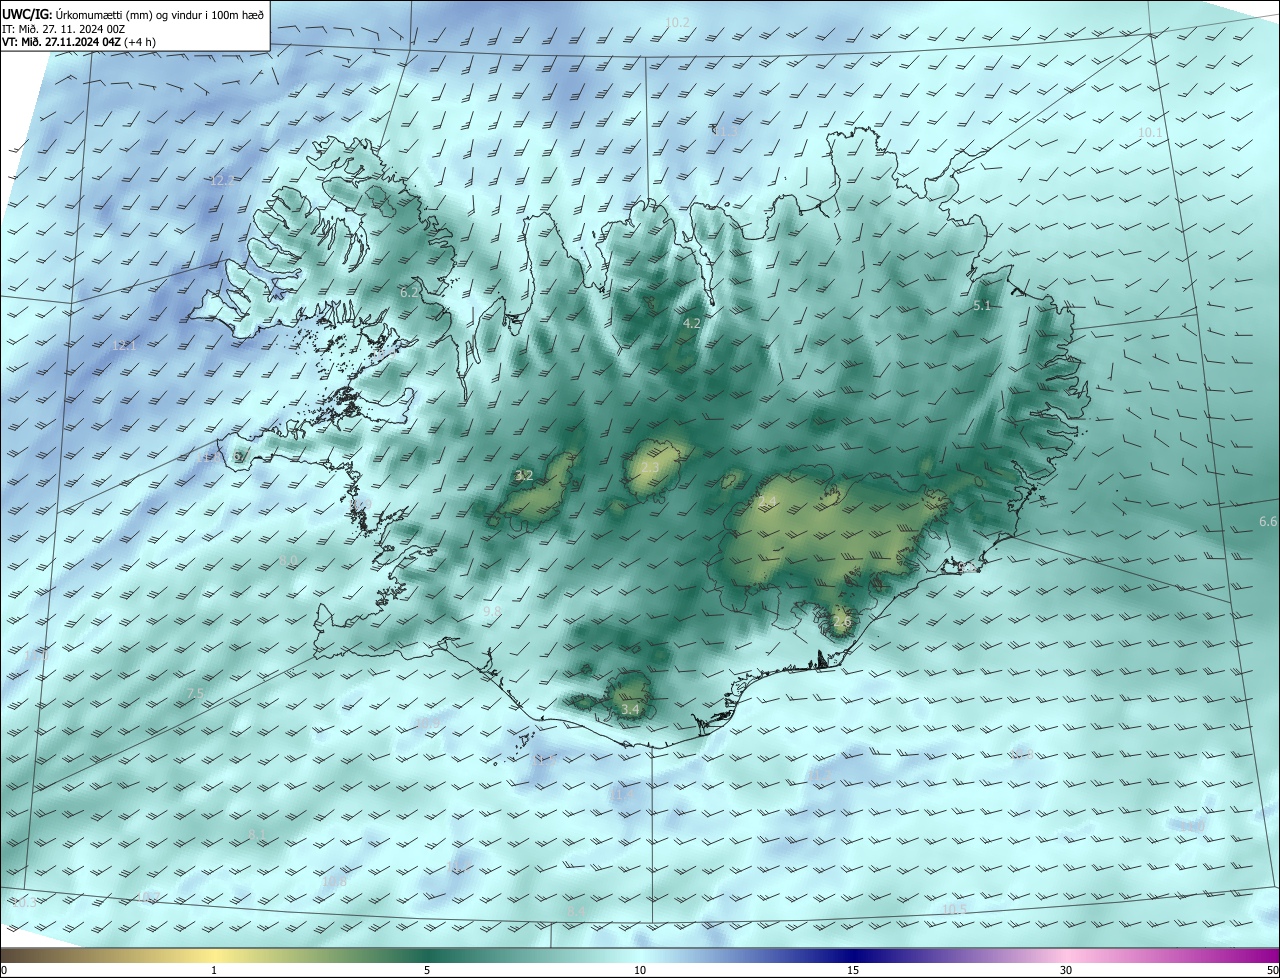Click the 2.6 value near the southeast coast
1280x978 pixels.
[842, 622]
